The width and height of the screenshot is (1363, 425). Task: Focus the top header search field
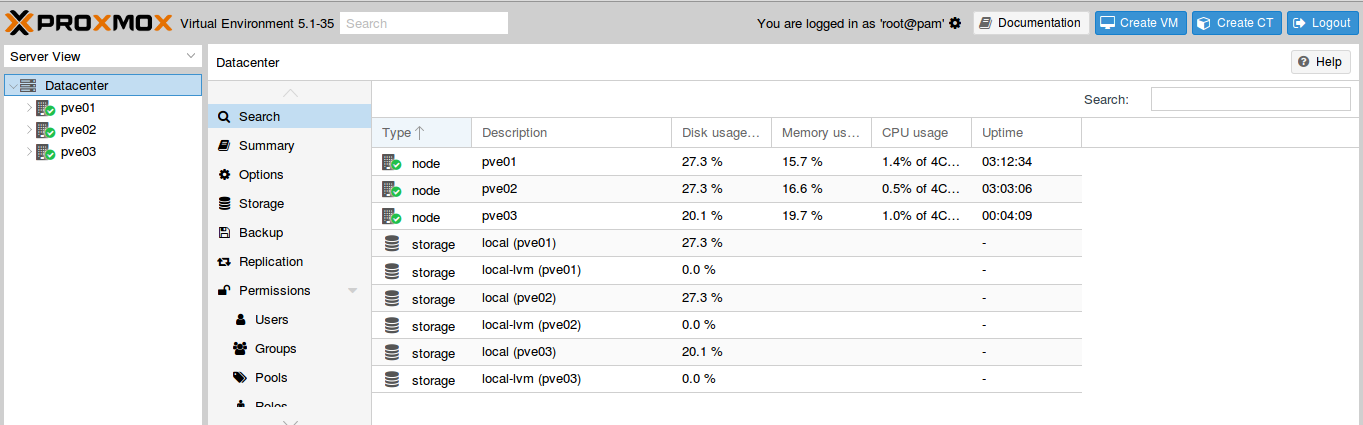tap(424, 23)
